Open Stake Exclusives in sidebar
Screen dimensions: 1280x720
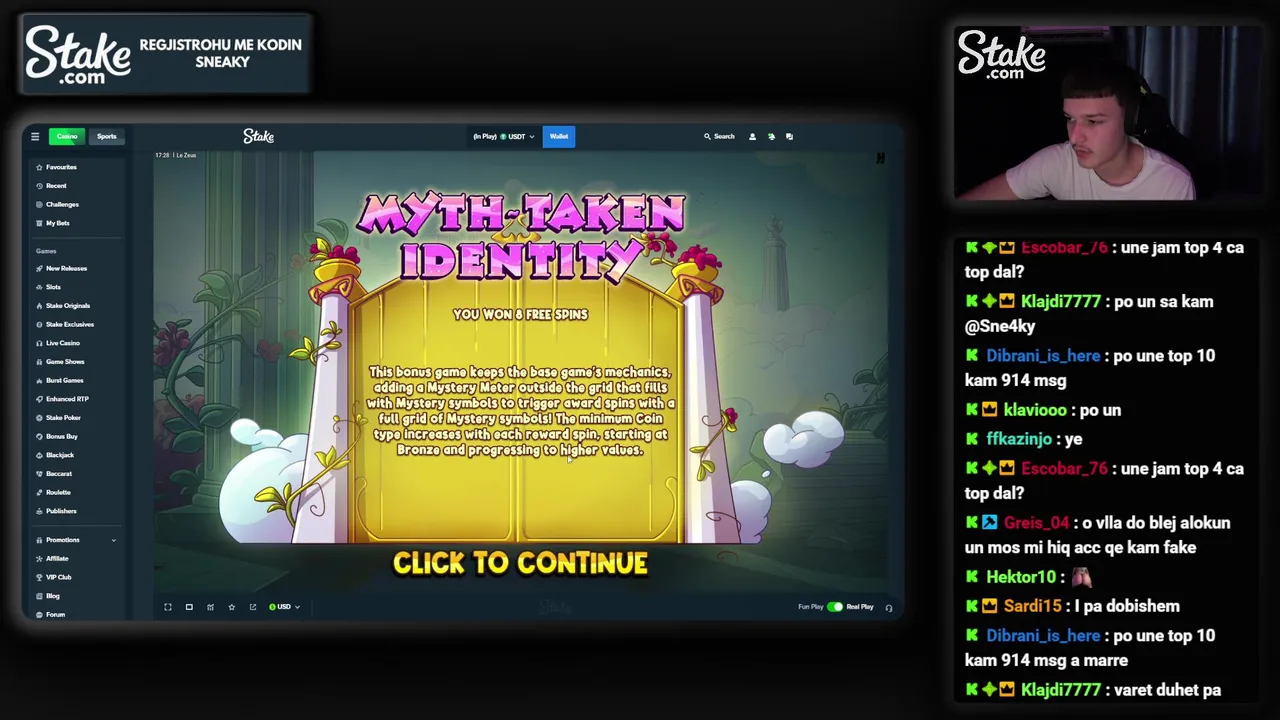coord(65,324)
